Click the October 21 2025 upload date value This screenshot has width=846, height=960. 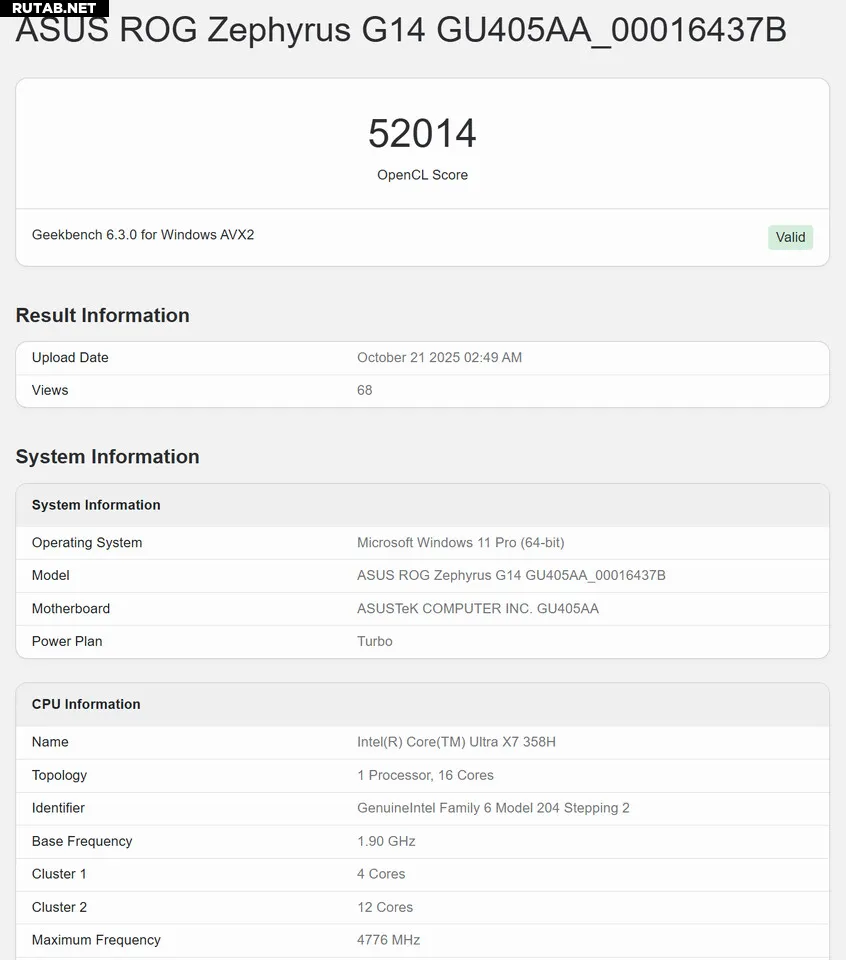439,358
